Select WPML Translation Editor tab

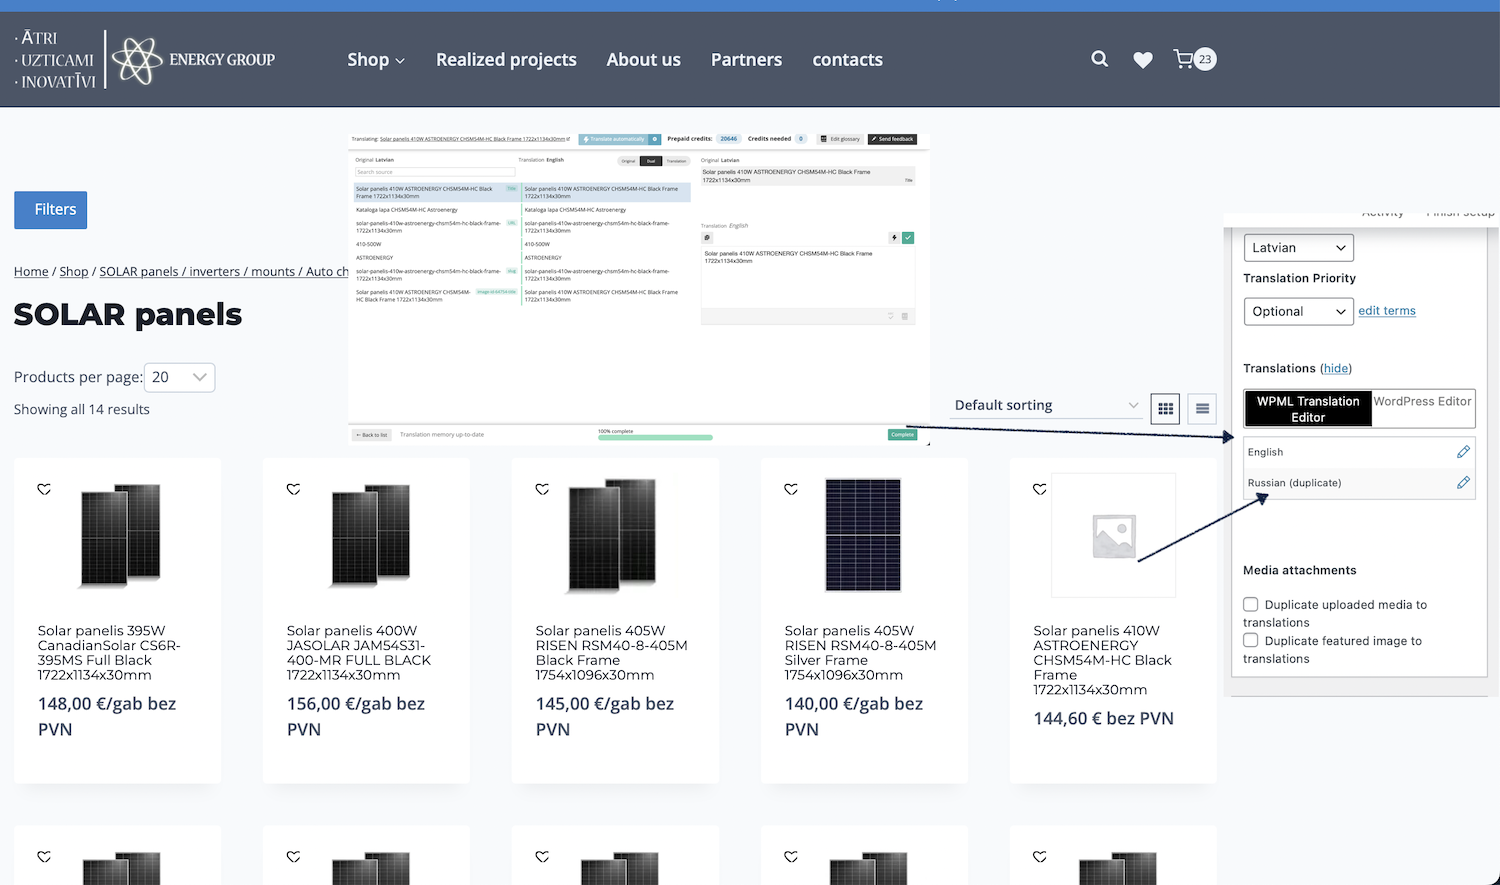pyautogui.click(x=1308, y=409)
